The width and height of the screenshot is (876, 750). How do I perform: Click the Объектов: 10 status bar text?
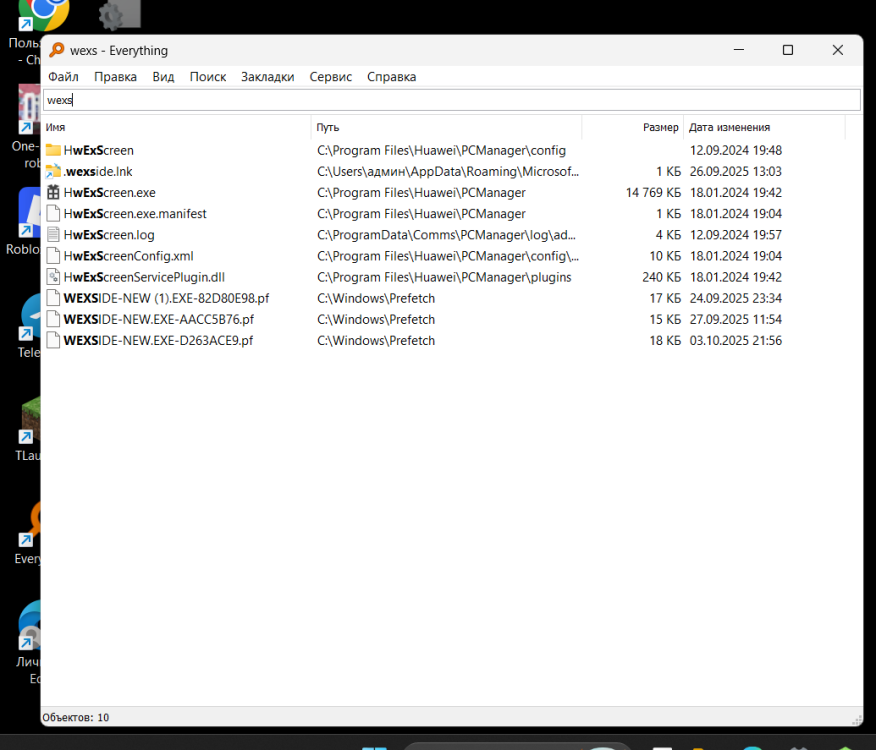(75, 718)
